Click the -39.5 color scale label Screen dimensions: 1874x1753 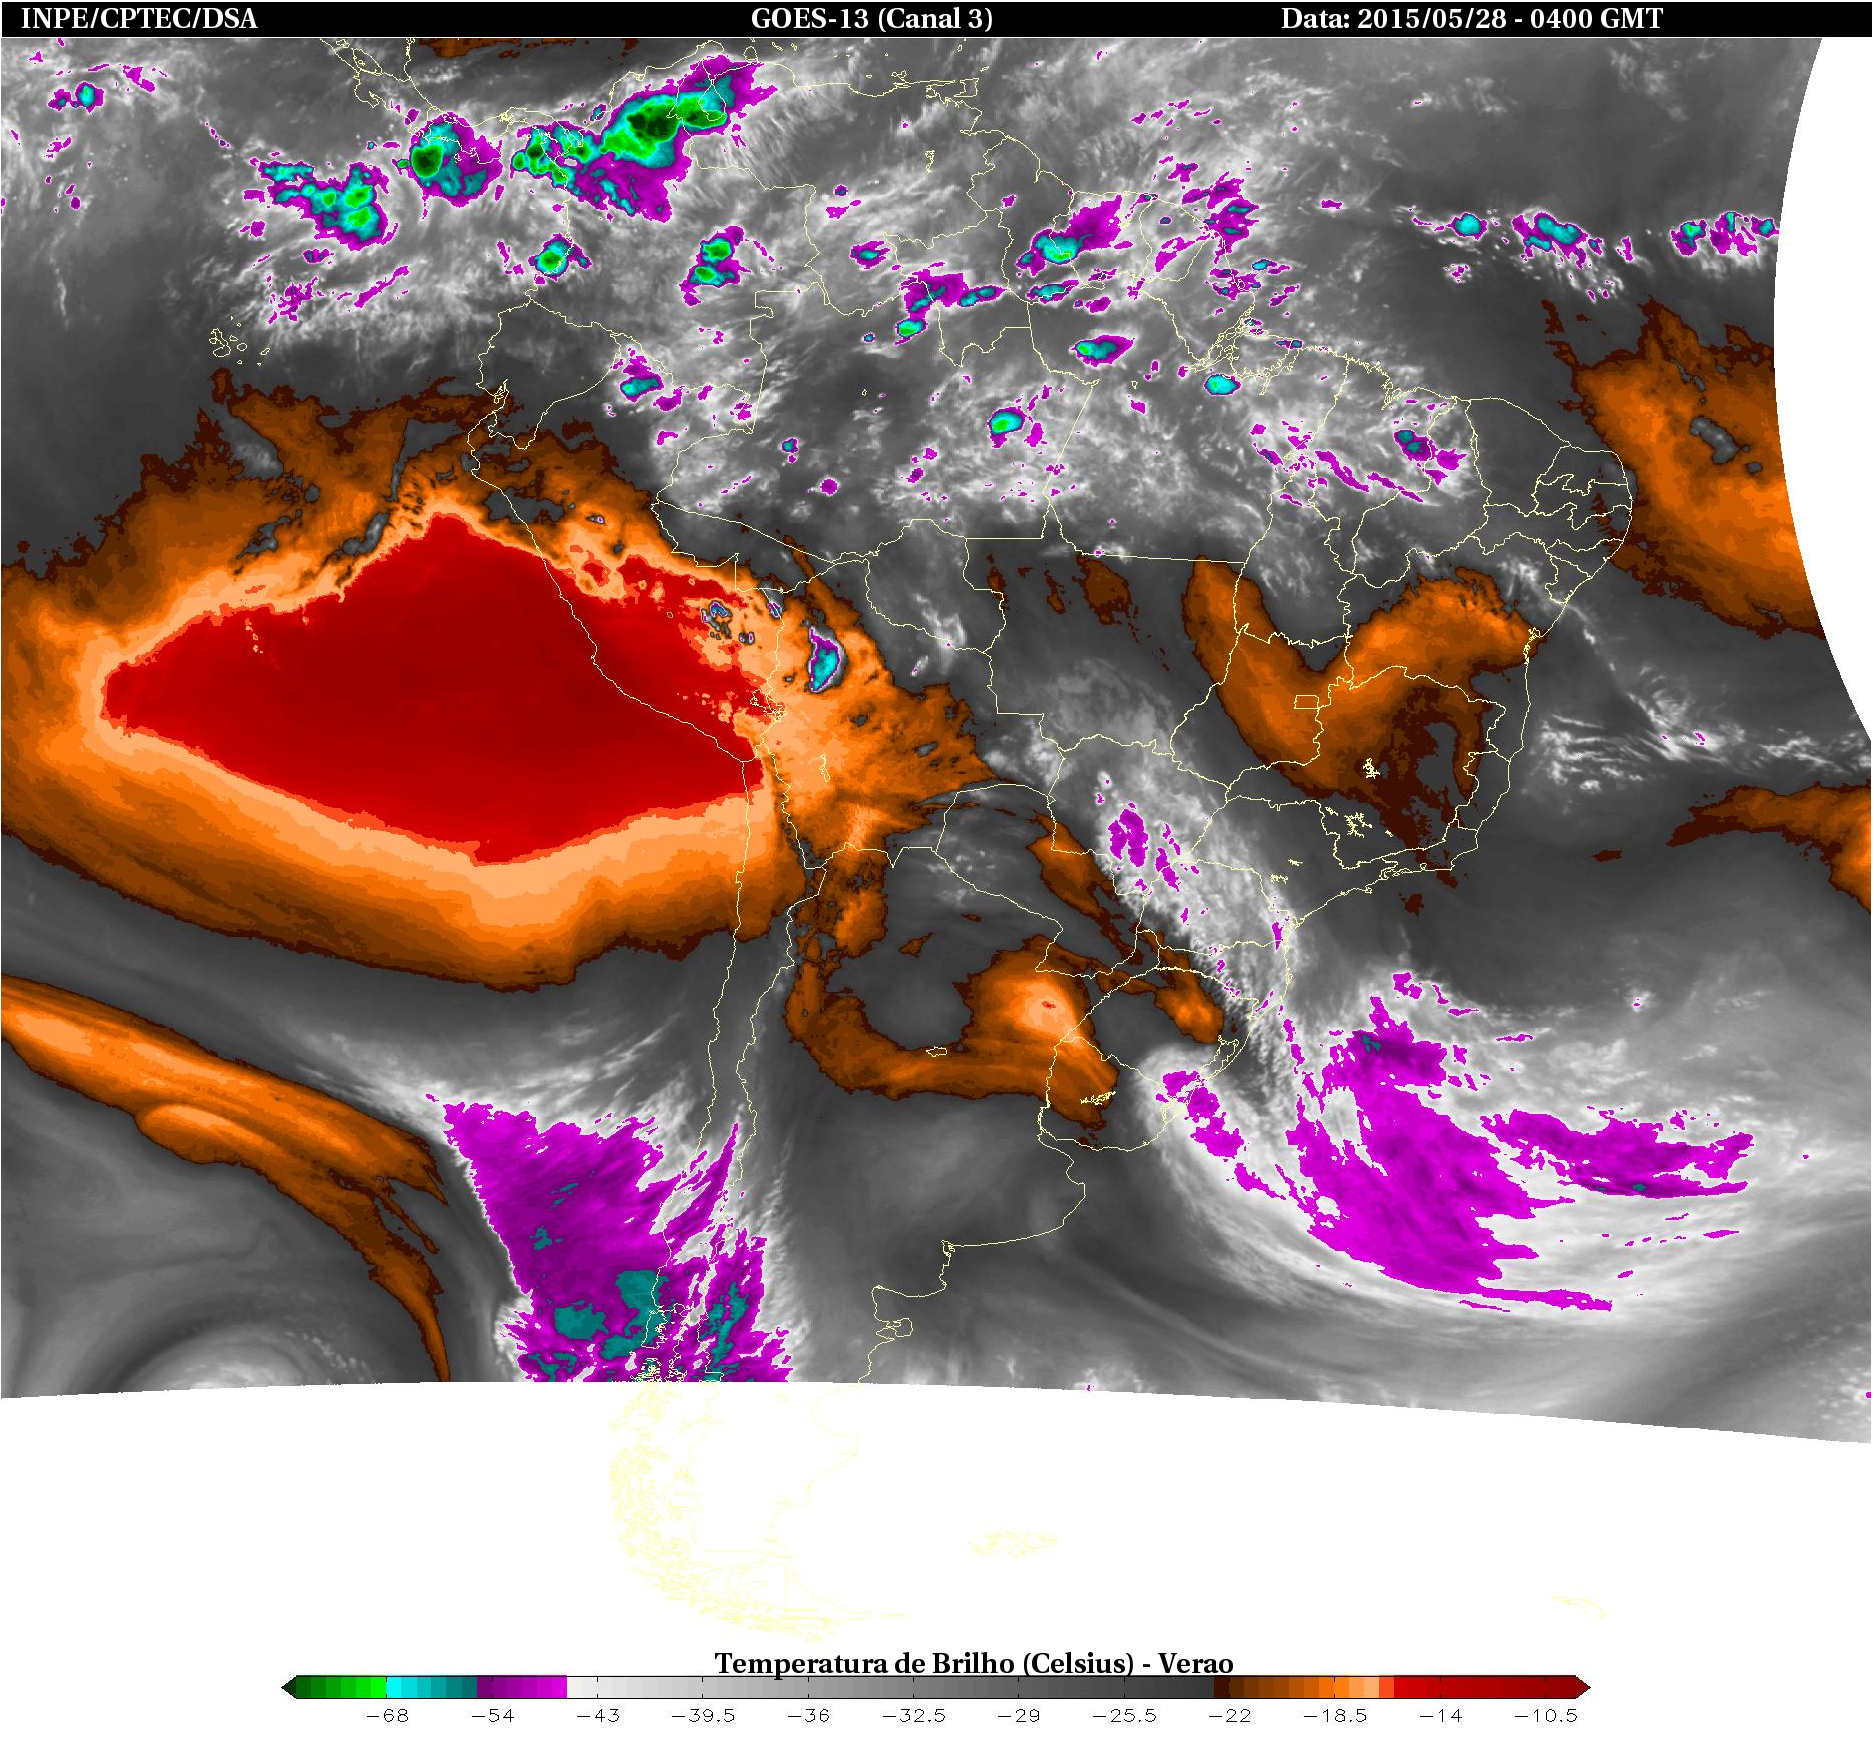tap(703, 1716)
